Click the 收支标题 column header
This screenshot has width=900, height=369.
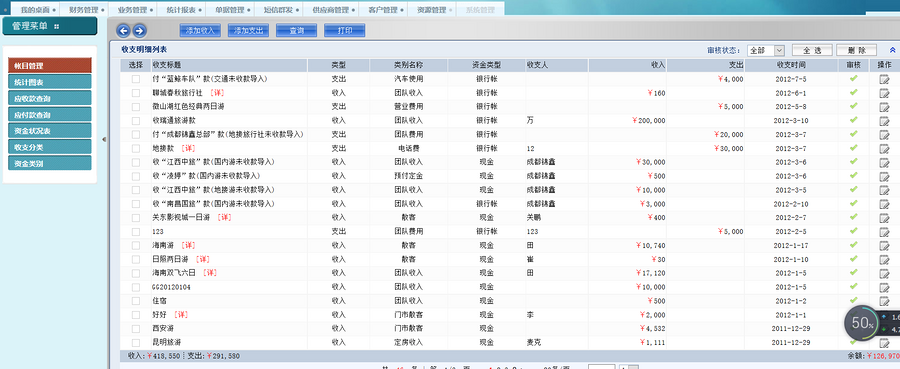(x=229, y=65)
